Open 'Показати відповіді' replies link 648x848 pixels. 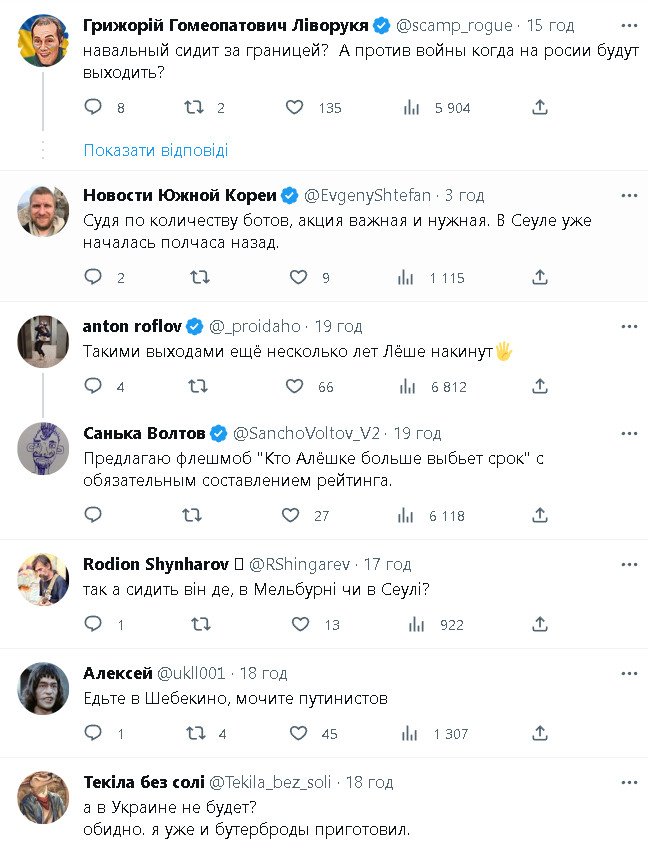[156, 150]
